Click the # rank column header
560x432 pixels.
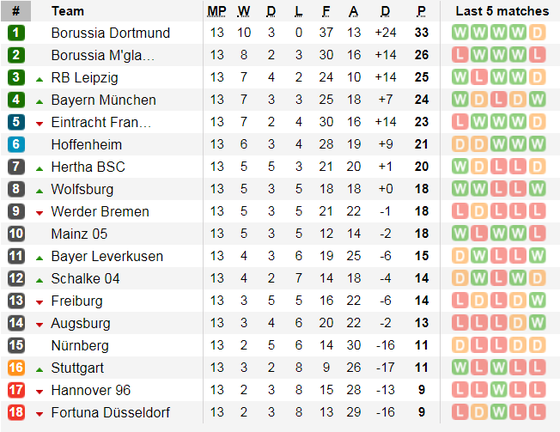click(x=16, y=11)
